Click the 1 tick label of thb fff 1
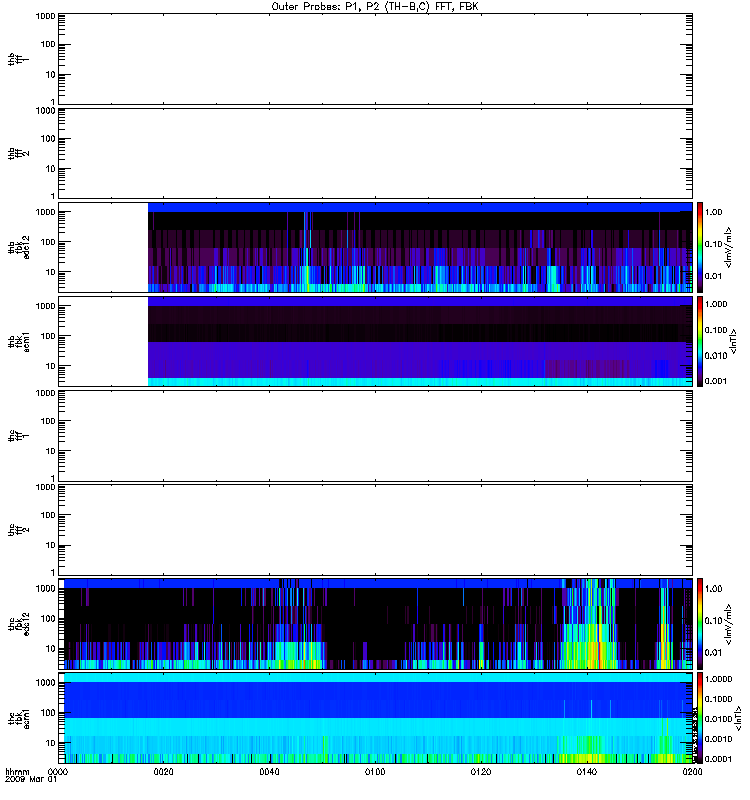The width and height of the screenshot is (750, 800). pos(53,102)
